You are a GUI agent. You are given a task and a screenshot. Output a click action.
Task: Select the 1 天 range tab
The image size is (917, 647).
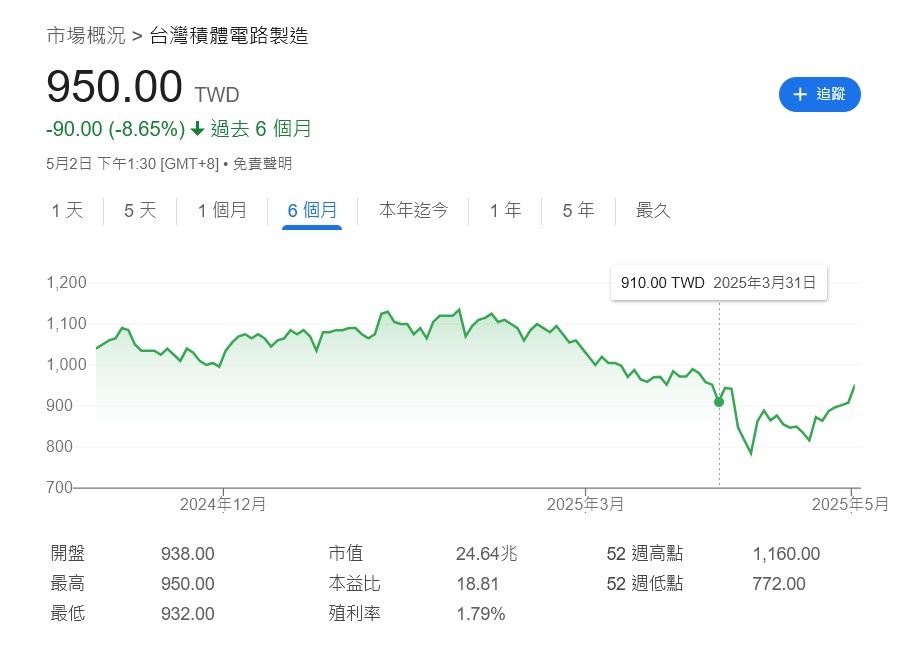click(67, 210)
